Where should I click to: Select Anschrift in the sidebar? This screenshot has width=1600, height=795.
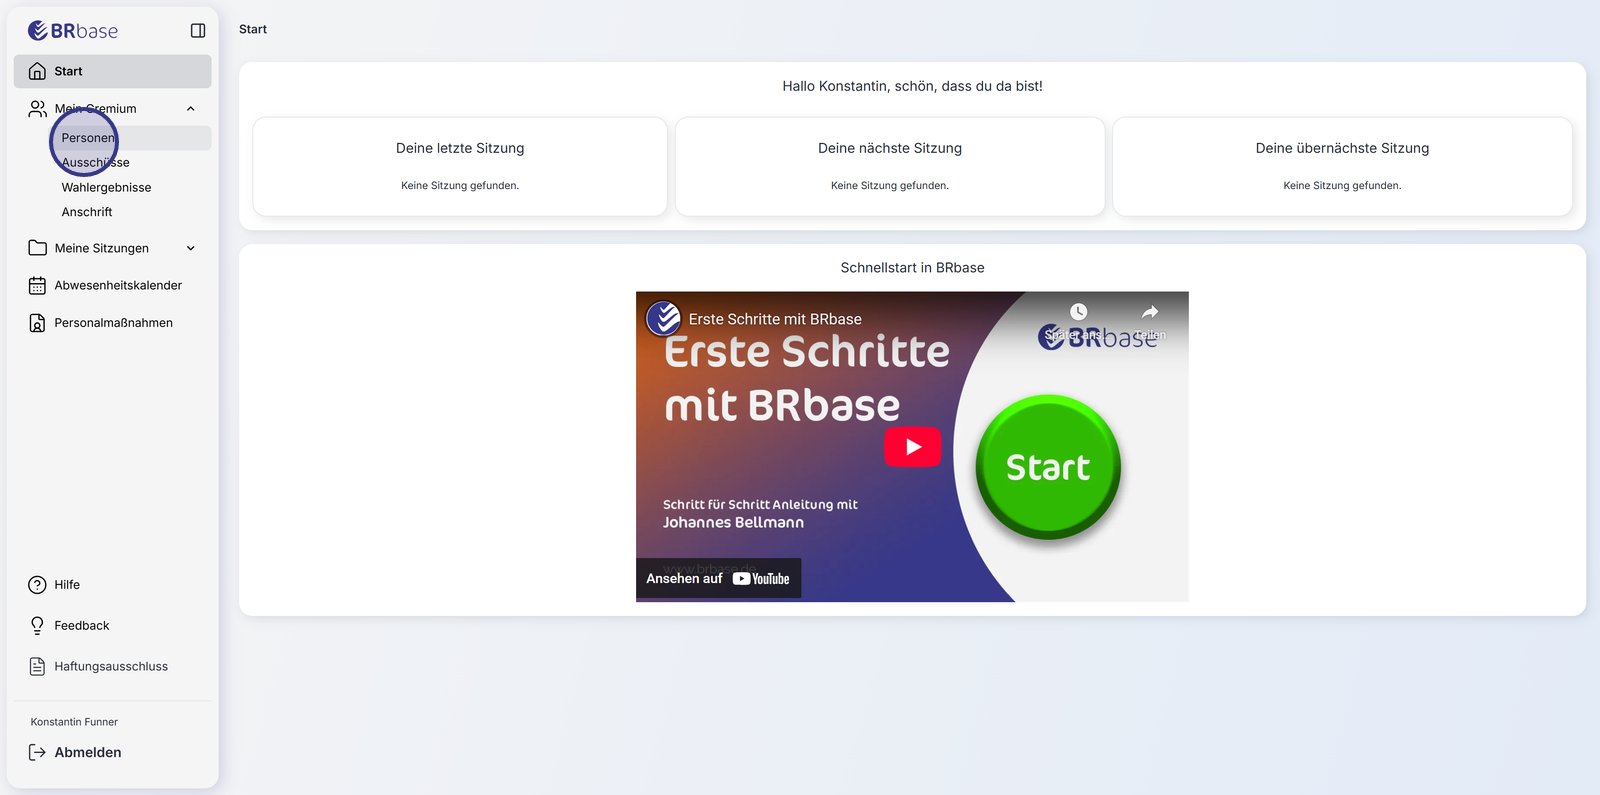tap(87, 212)
